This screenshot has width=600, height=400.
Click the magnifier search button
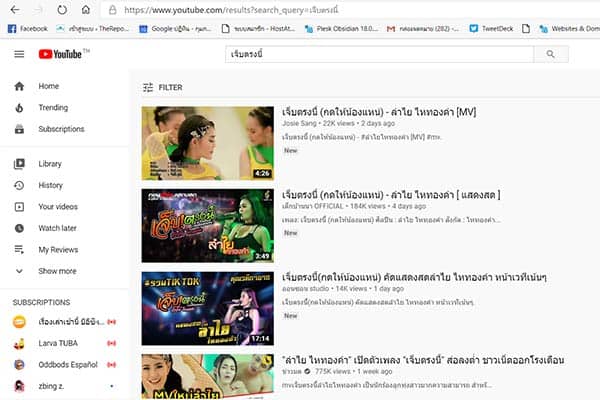[x=551, y=54]
